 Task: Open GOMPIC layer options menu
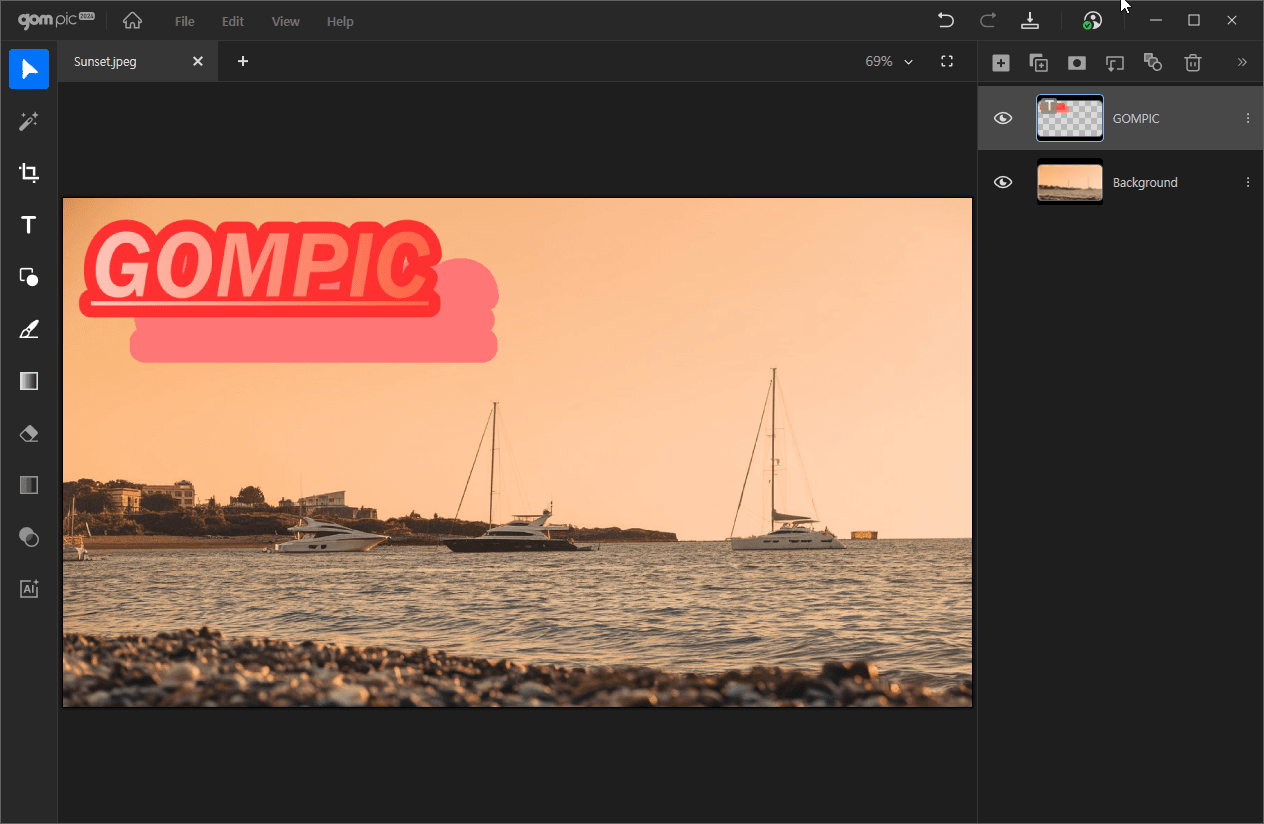tap(1247, 118)
